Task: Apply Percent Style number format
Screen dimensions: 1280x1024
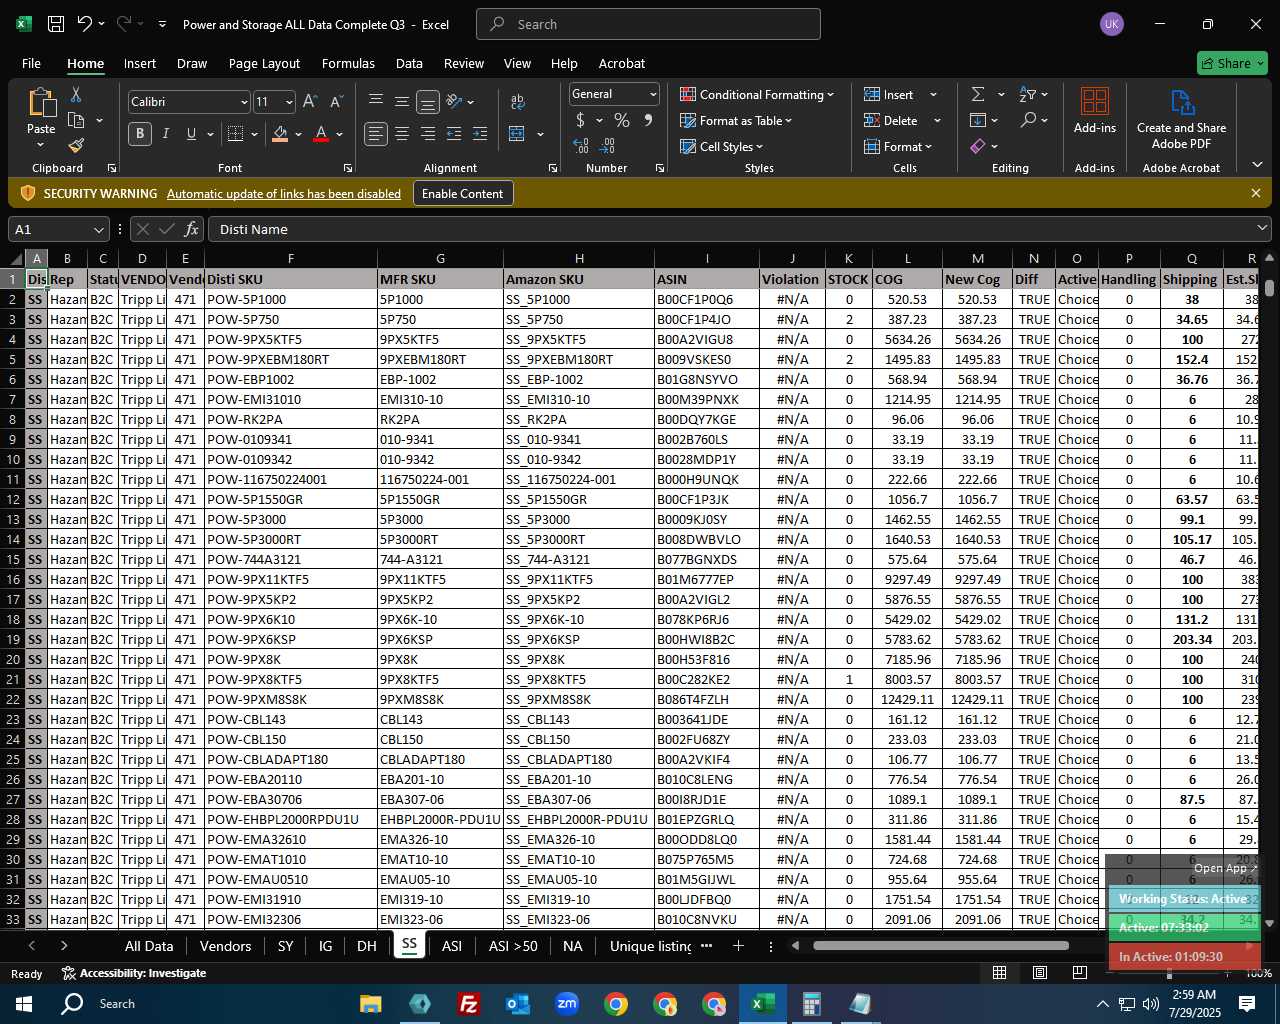Action: pos(622,120)
